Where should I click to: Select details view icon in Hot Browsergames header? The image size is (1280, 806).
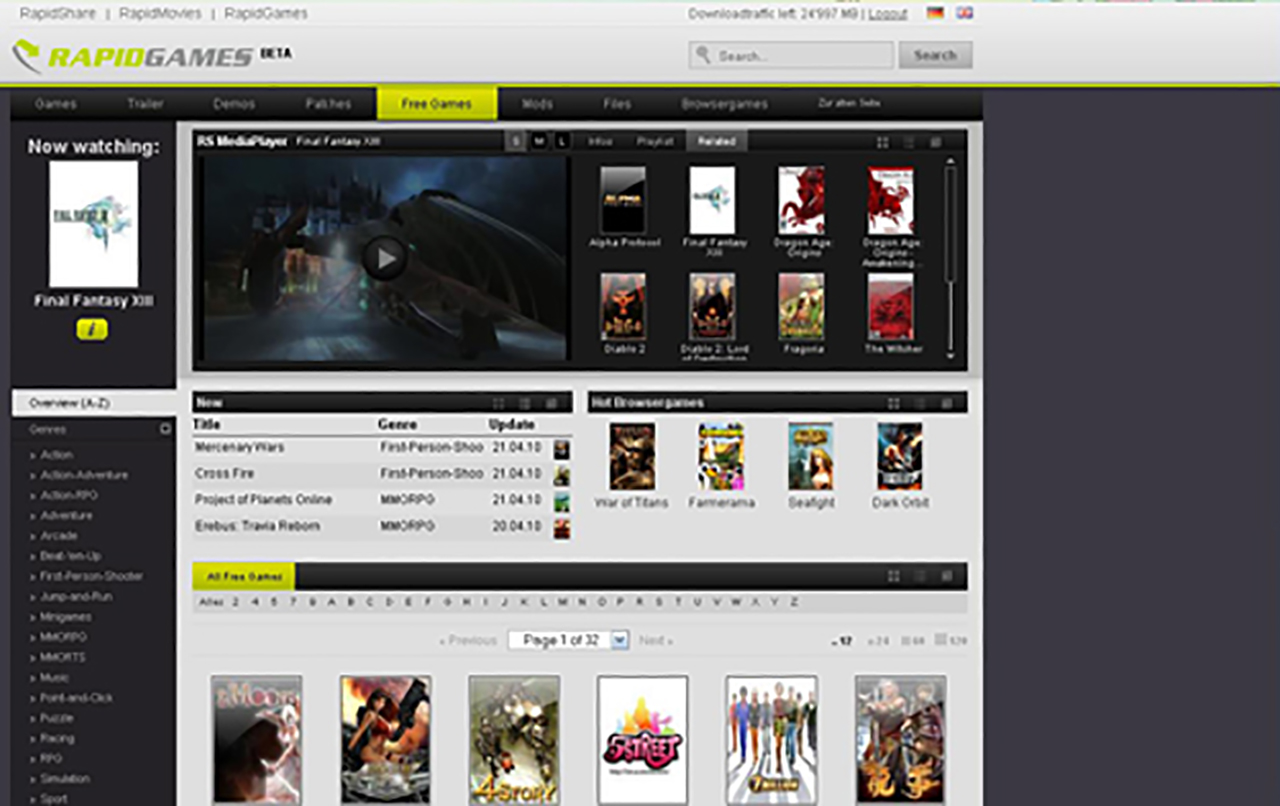coord(946,403)
